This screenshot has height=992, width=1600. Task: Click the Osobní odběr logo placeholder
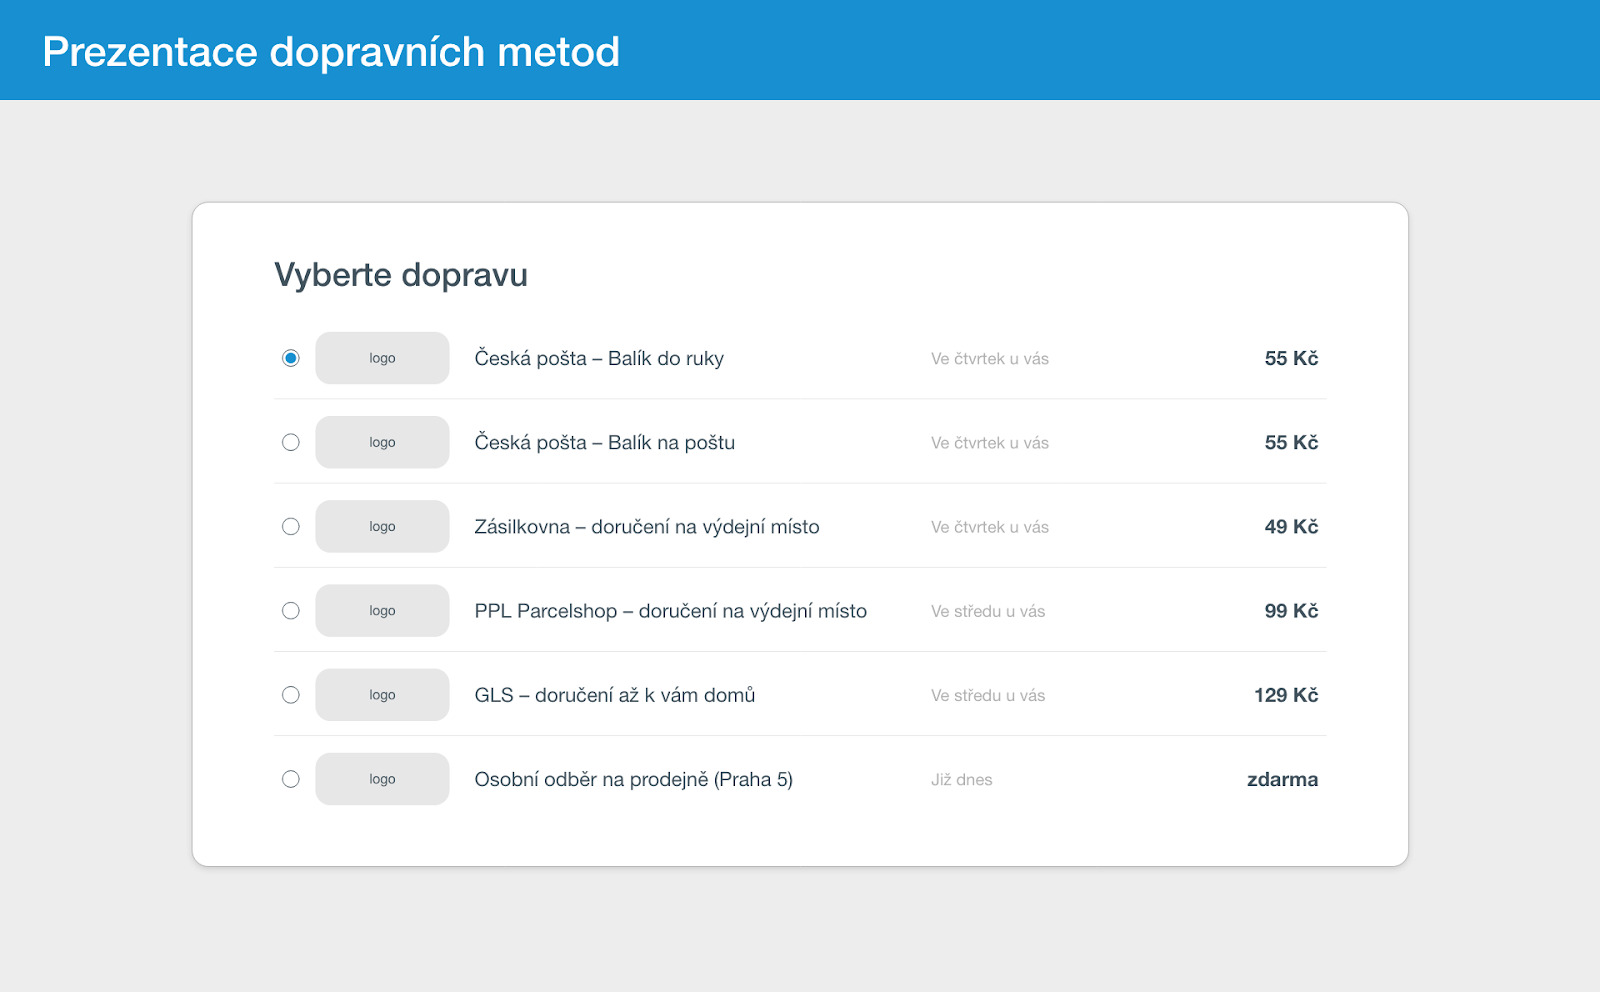[382, 778]
